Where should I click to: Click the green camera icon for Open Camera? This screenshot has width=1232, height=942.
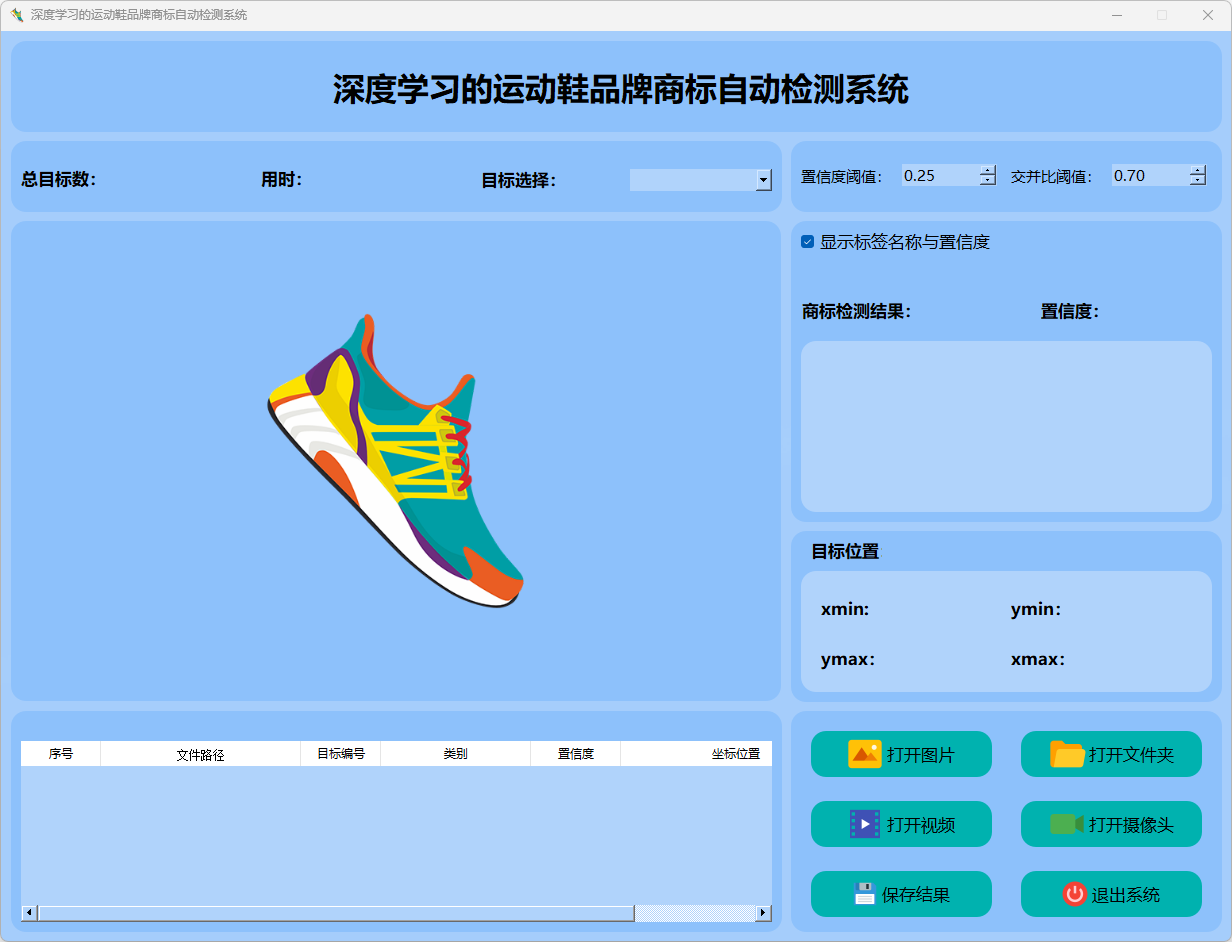tap(1066, 824)
